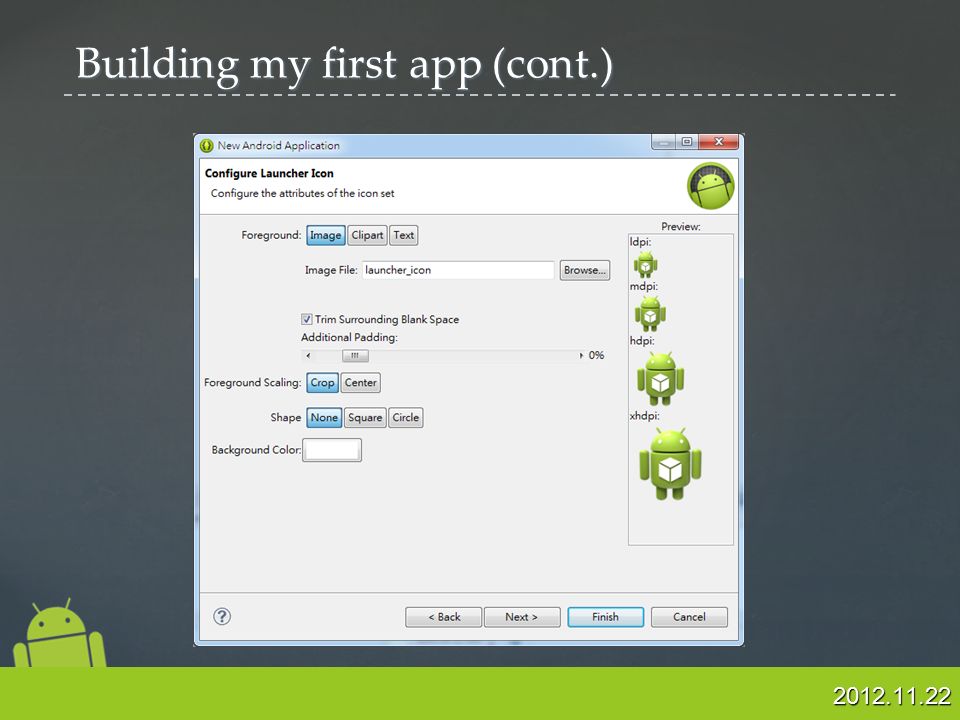960x720 pixels.
Task: Select Image as foreground type
Action: (x=325, y=235)
